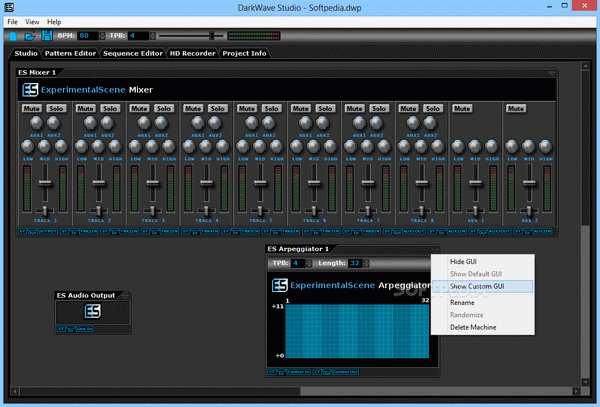This screenshot has width=600, height=407.
Task: Click the LOW EQ knob on Track 1
Action: (x=28, y=146)
